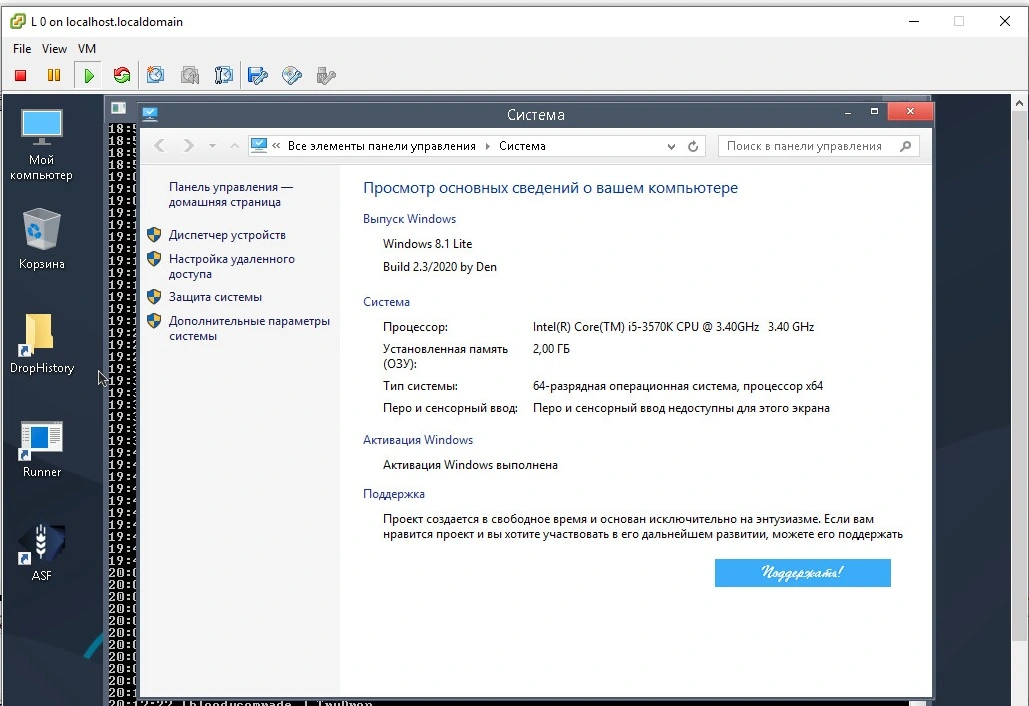The width and height of the screenshot is (1029, 706).
Task: Expand address bar history dropdown
Action: pos(671,146)
